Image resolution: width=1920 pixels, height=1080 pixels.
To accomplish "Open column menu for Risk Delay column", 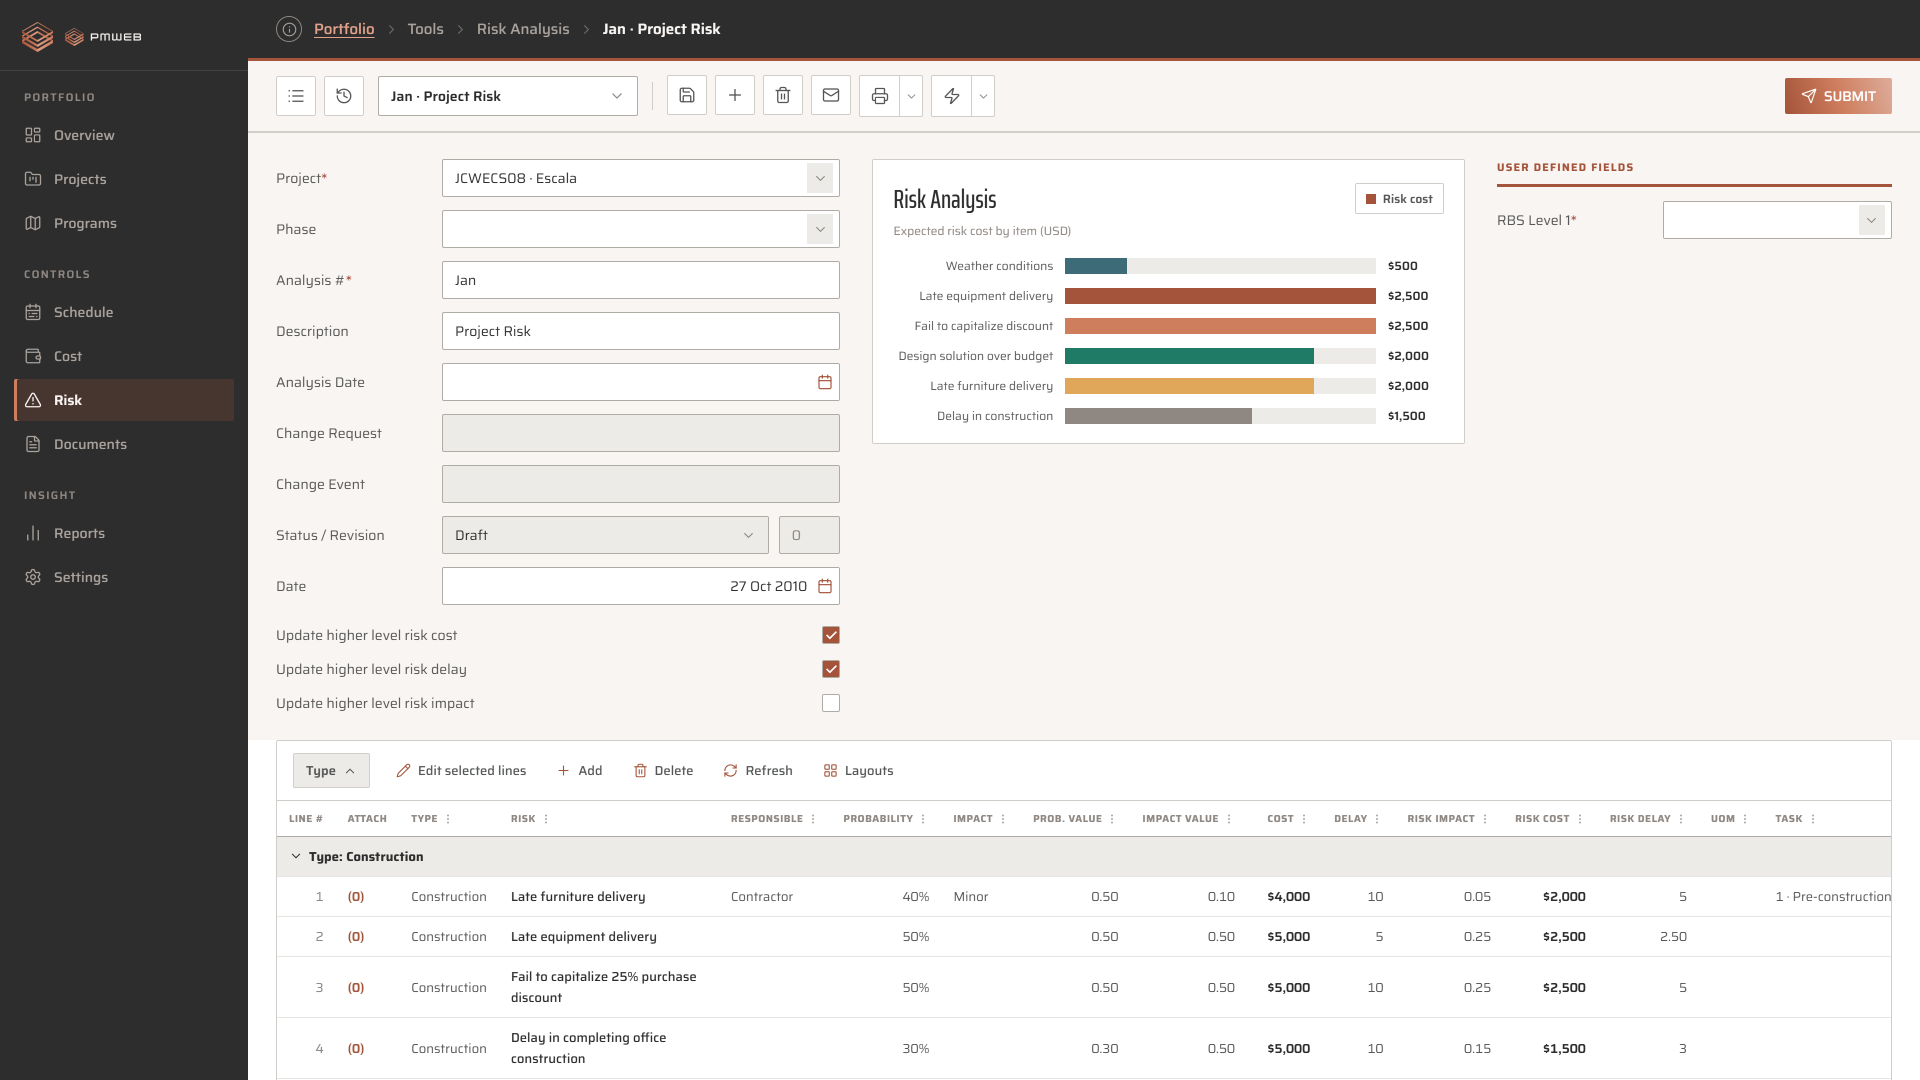I will click(1681, 819).
